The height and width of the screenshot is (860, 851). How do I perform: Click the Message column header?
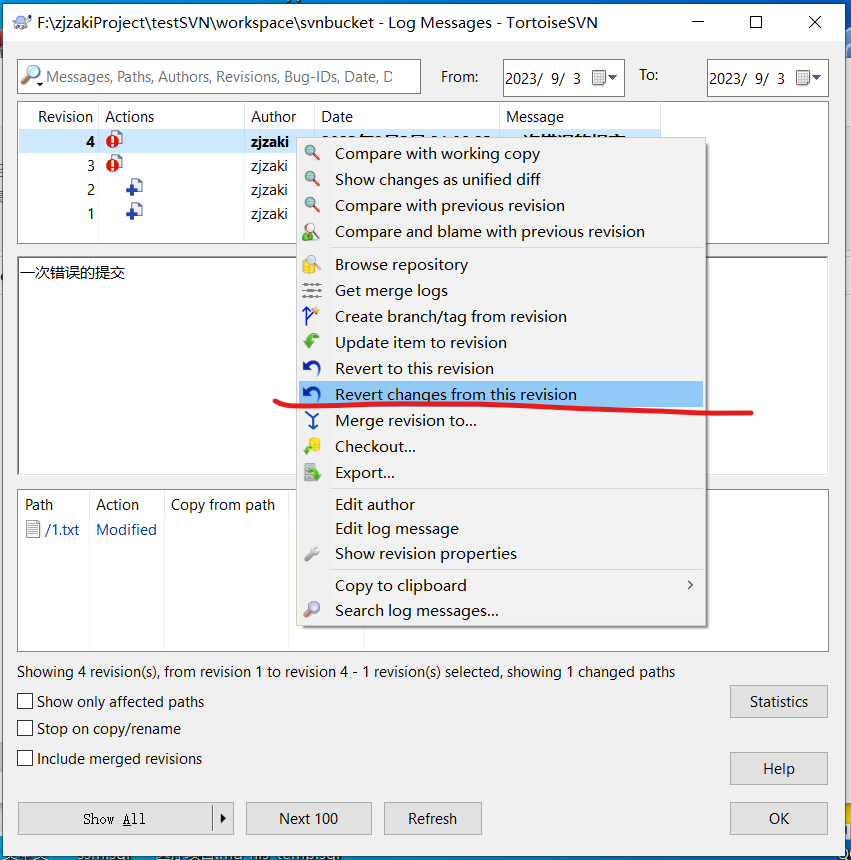point(580,117)
